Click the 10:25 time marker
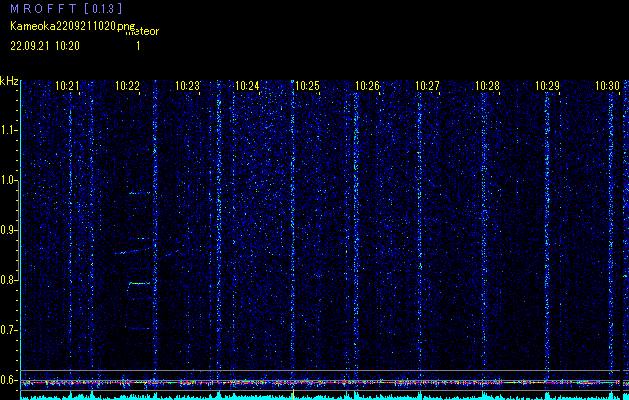 coord(307,85)
